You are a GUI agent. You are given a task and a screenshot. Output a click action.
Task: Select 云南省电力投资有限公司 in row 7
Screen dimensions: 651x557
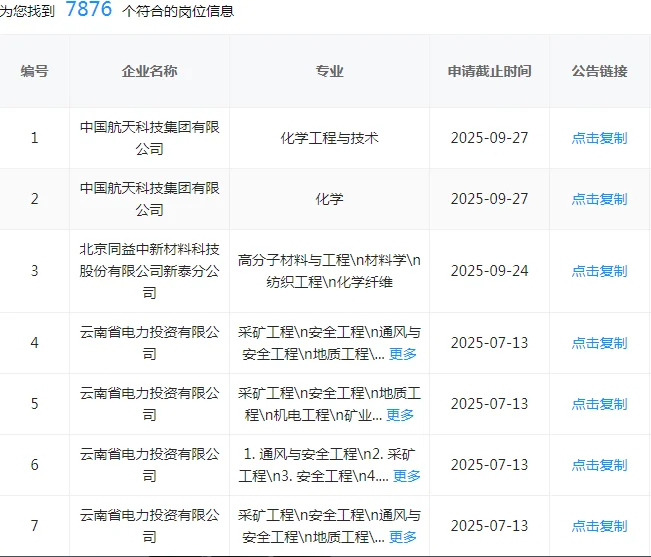click(149, 526)
